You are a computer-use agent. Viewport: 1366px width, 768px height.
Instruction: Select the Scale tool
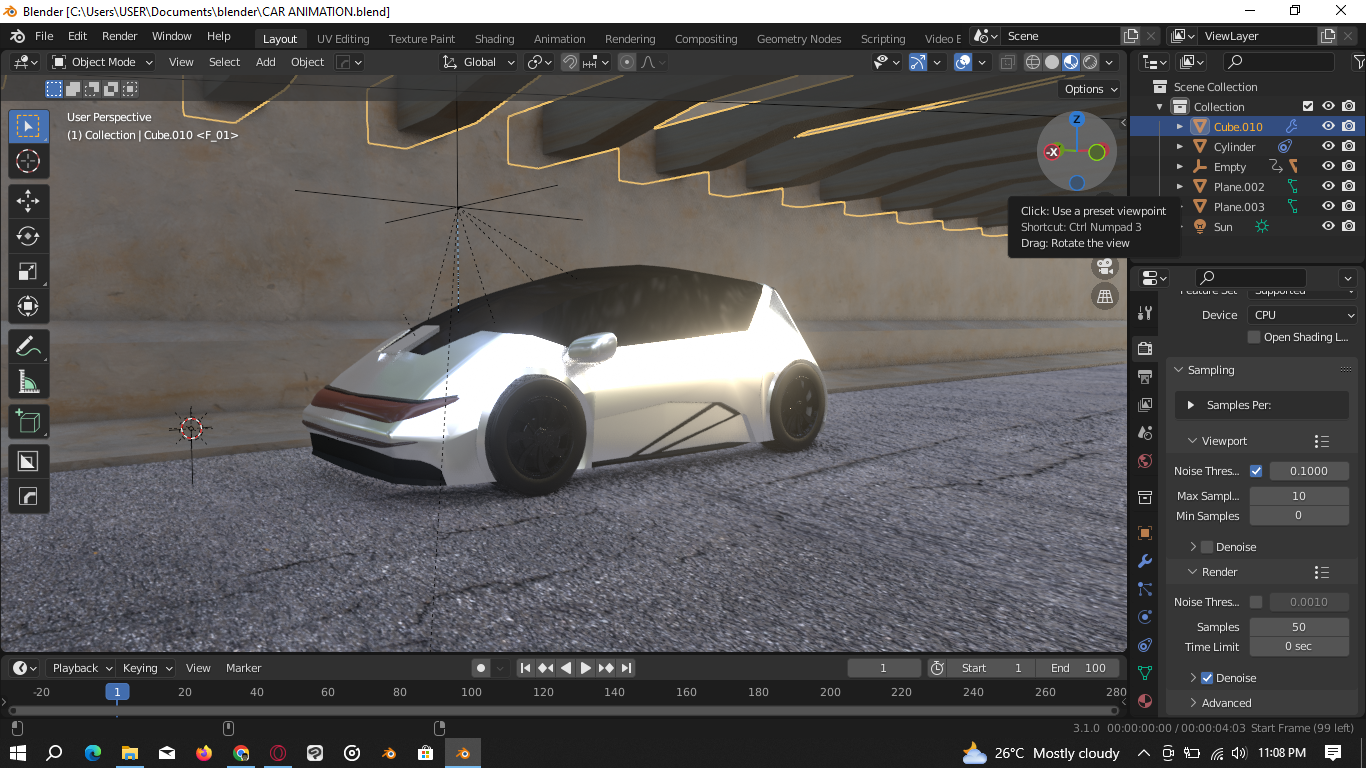[x=28, y=271]
